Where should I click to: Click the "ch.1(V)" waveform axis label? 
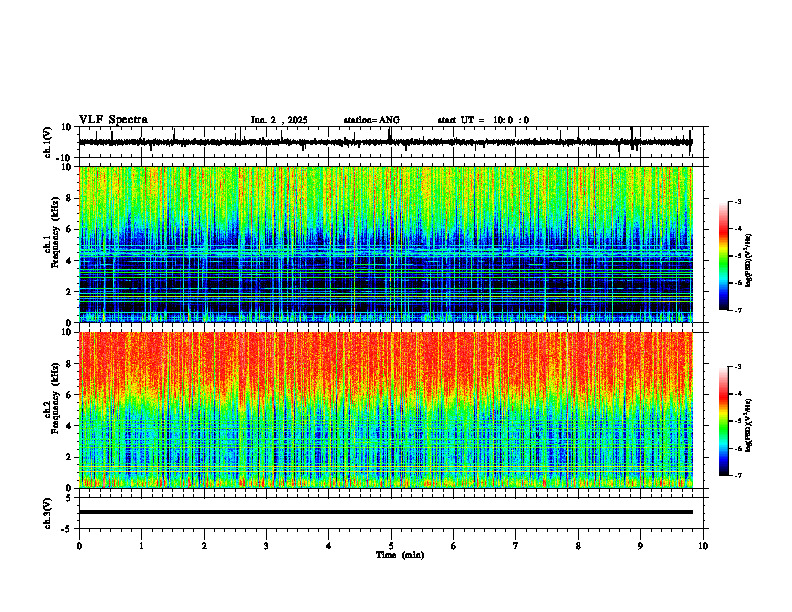pos(47,142)
